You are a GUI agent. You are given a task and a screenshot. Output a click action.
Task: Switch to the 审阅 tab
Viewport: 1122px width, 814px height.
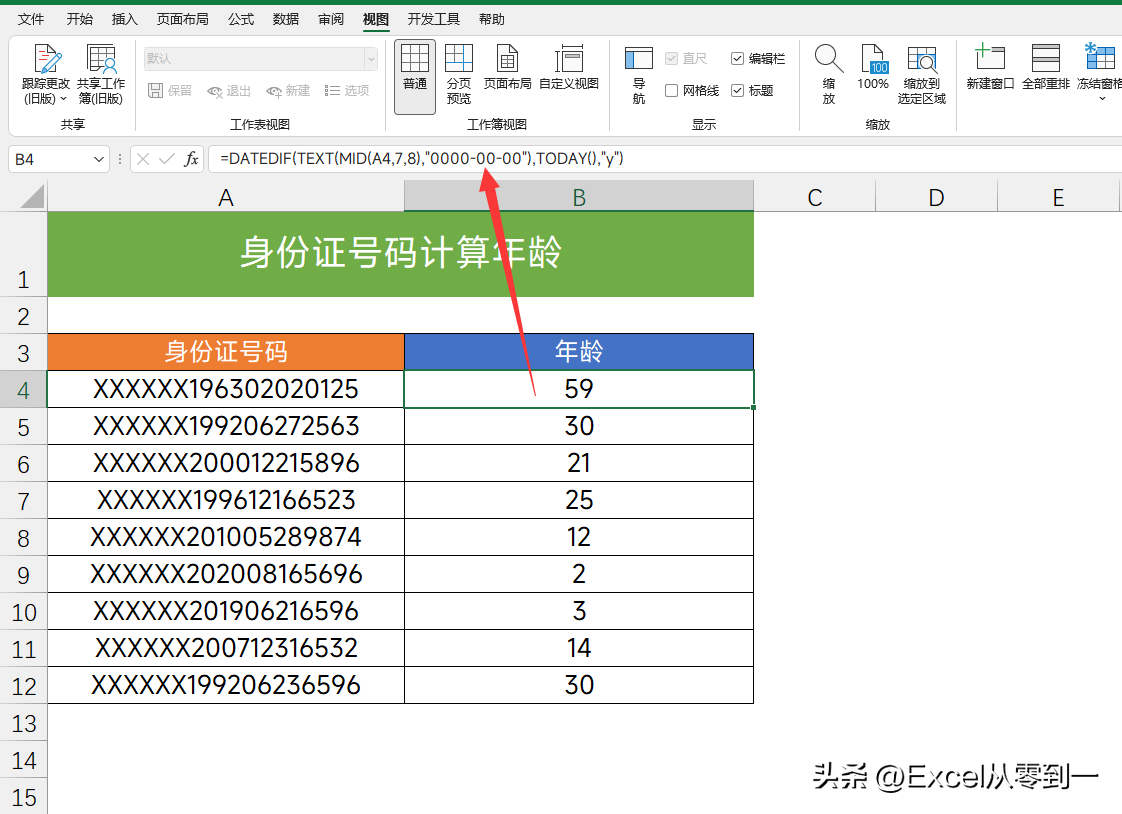coord(331,19)
